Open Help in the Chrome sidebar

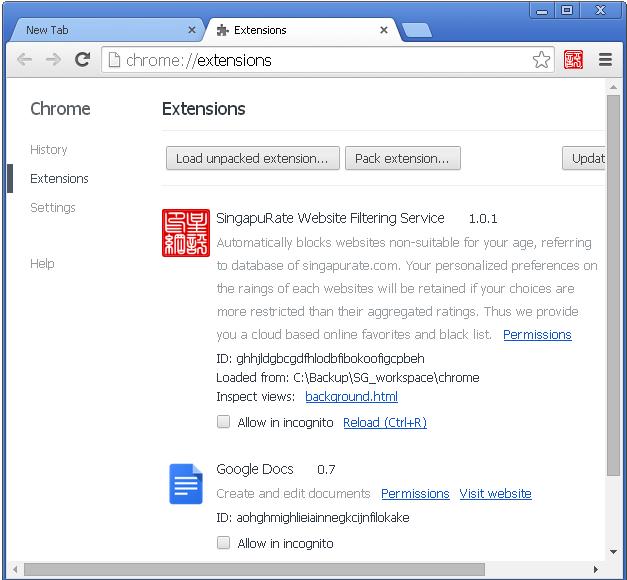pyautogui.click(x=42, y=264)
